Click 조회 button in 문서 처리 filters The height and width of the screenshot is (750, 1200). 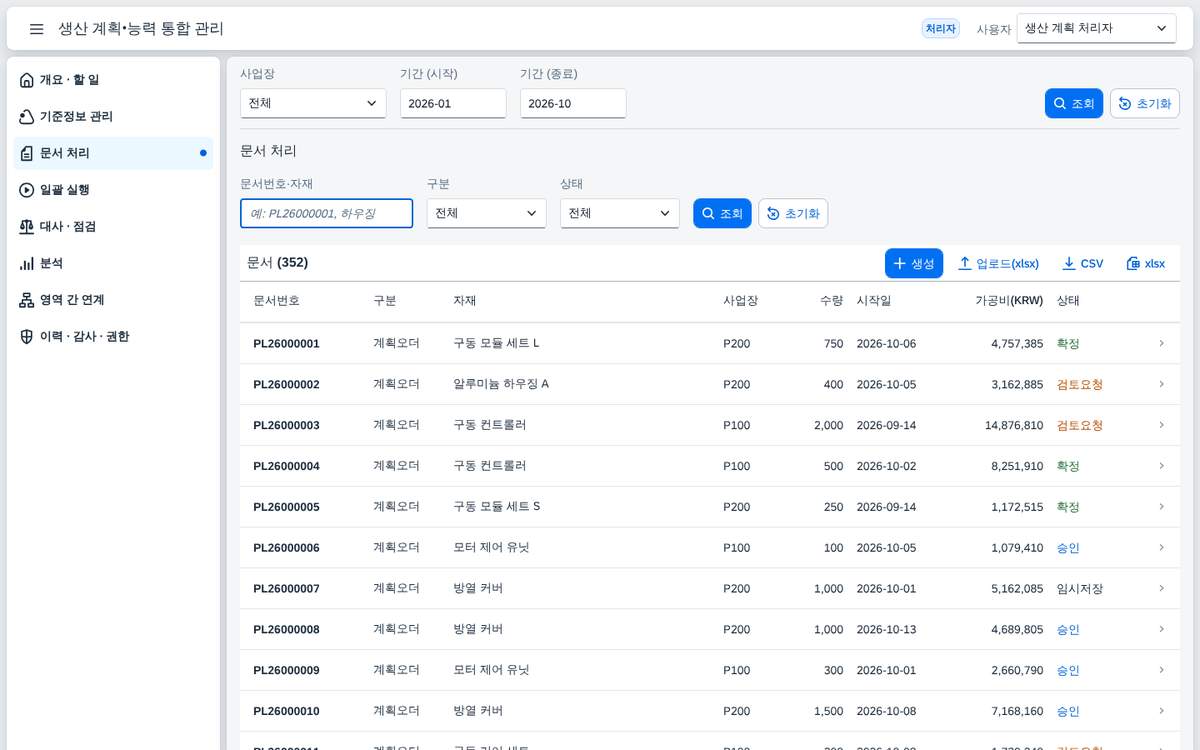tap(722, 213)
